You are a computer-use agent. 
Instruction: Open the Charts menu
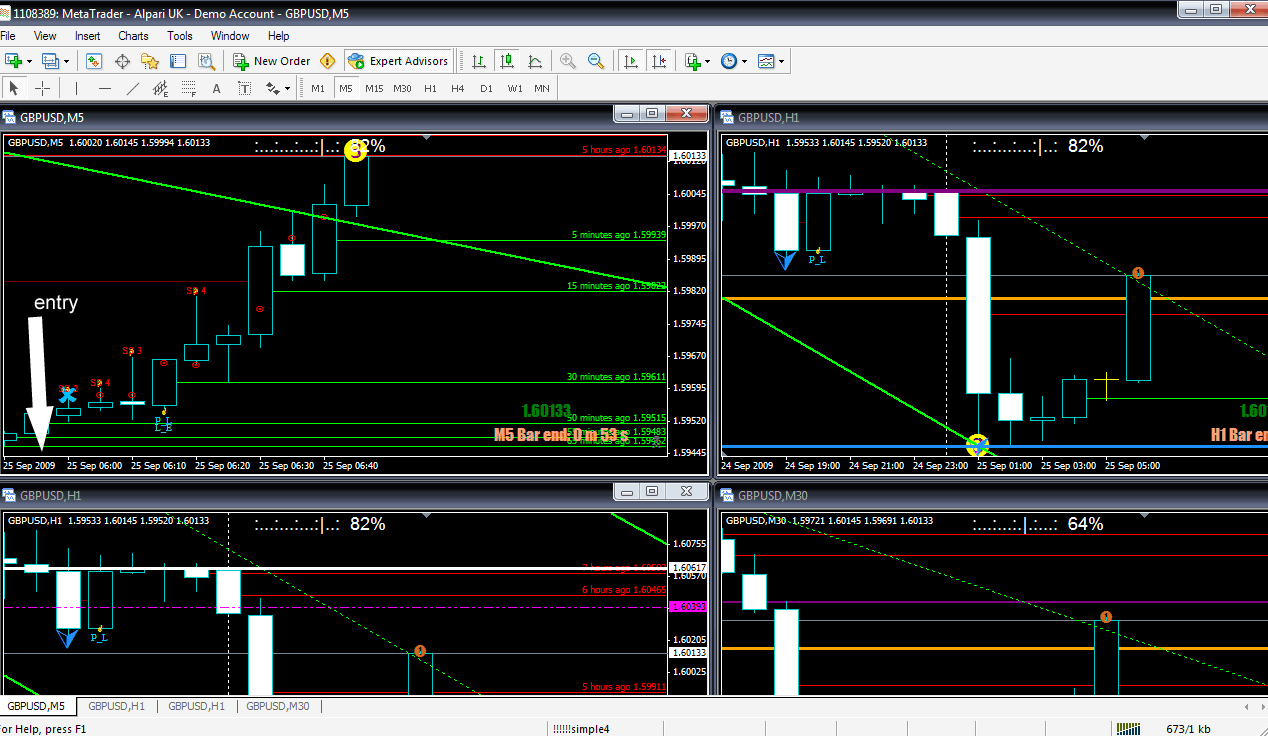tap(133, 36)
